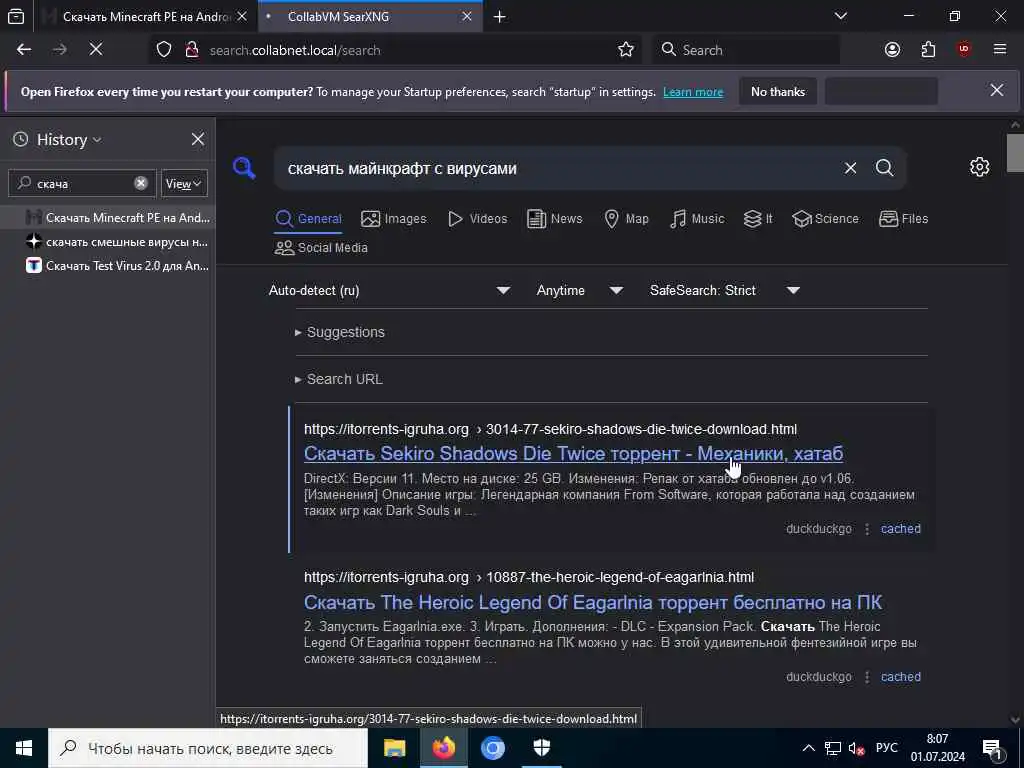Select the General category tab
The height and width of the screenshot is (768, 1024).
(308, 219)
